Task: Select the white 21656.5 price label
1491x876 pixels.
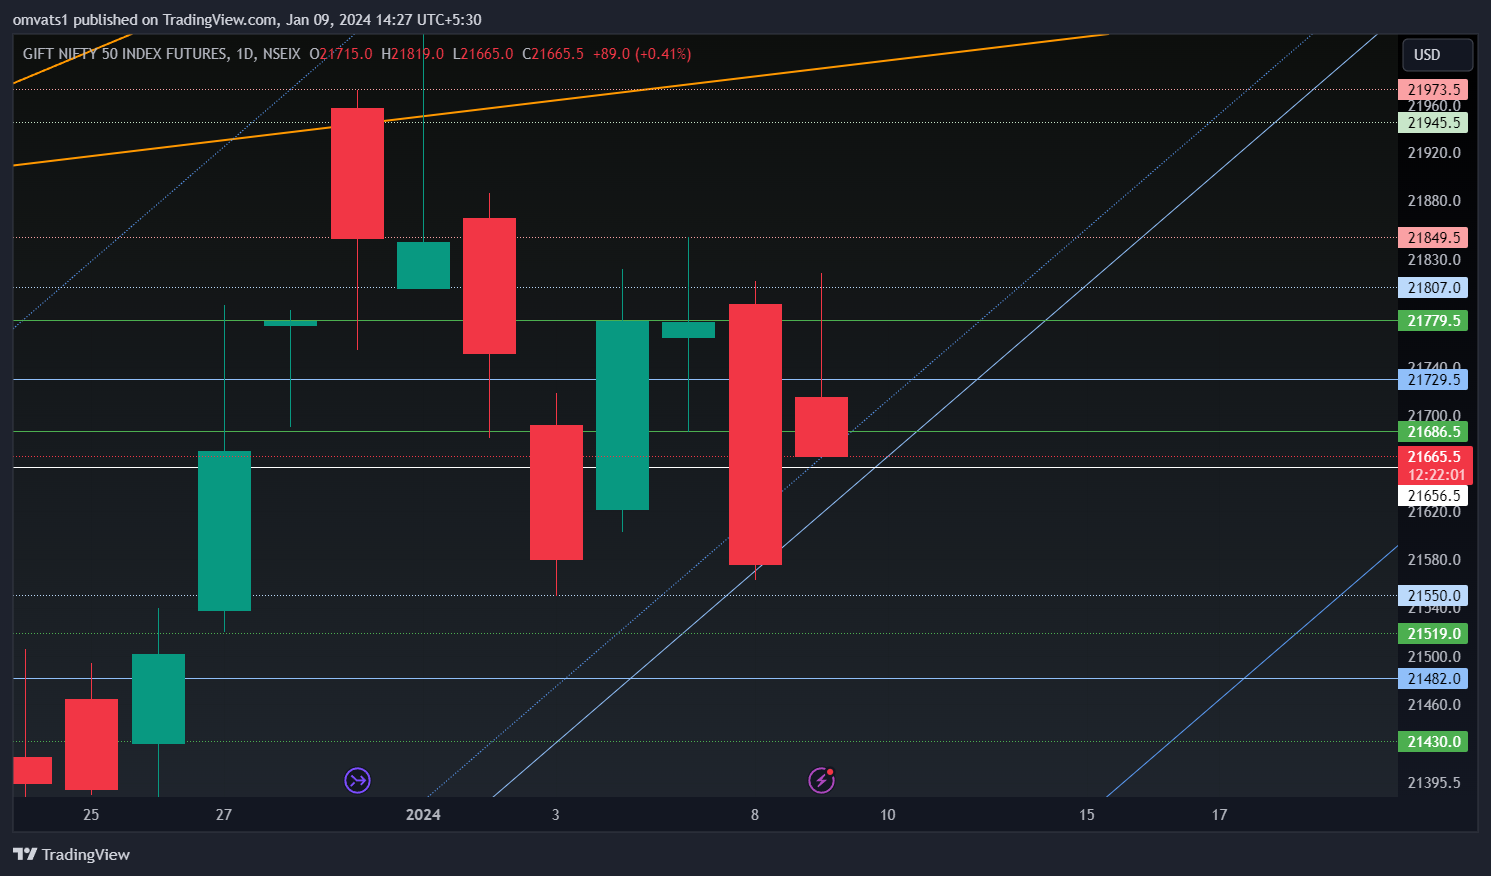Action: [1433, 496]
